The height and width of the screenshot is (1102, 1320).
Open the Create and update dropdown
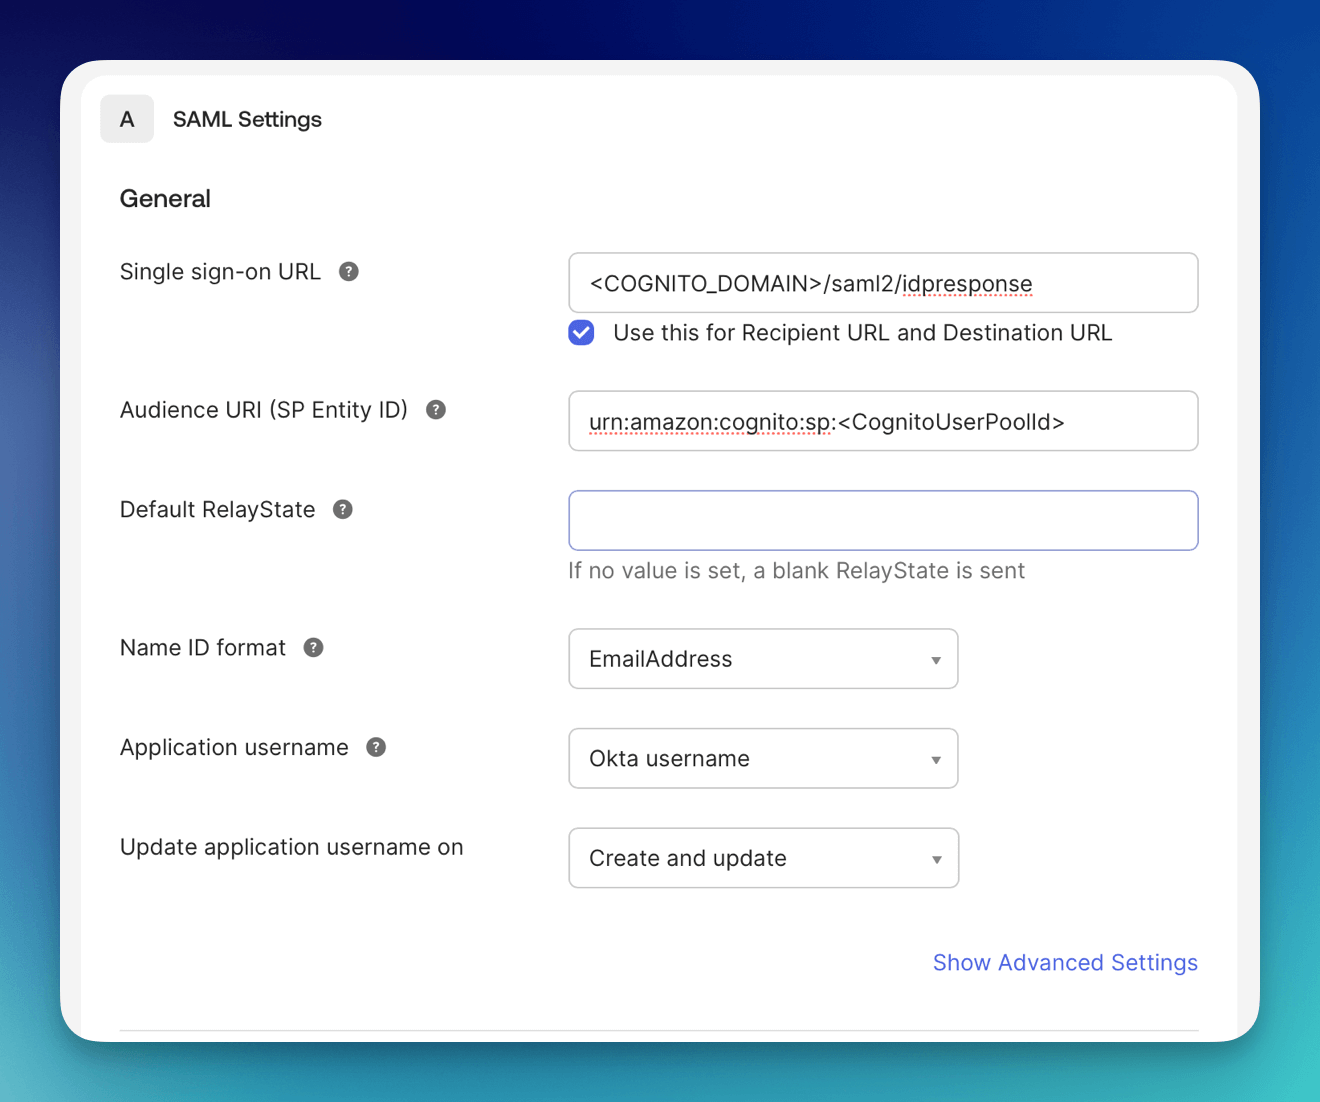click(763, 858)
